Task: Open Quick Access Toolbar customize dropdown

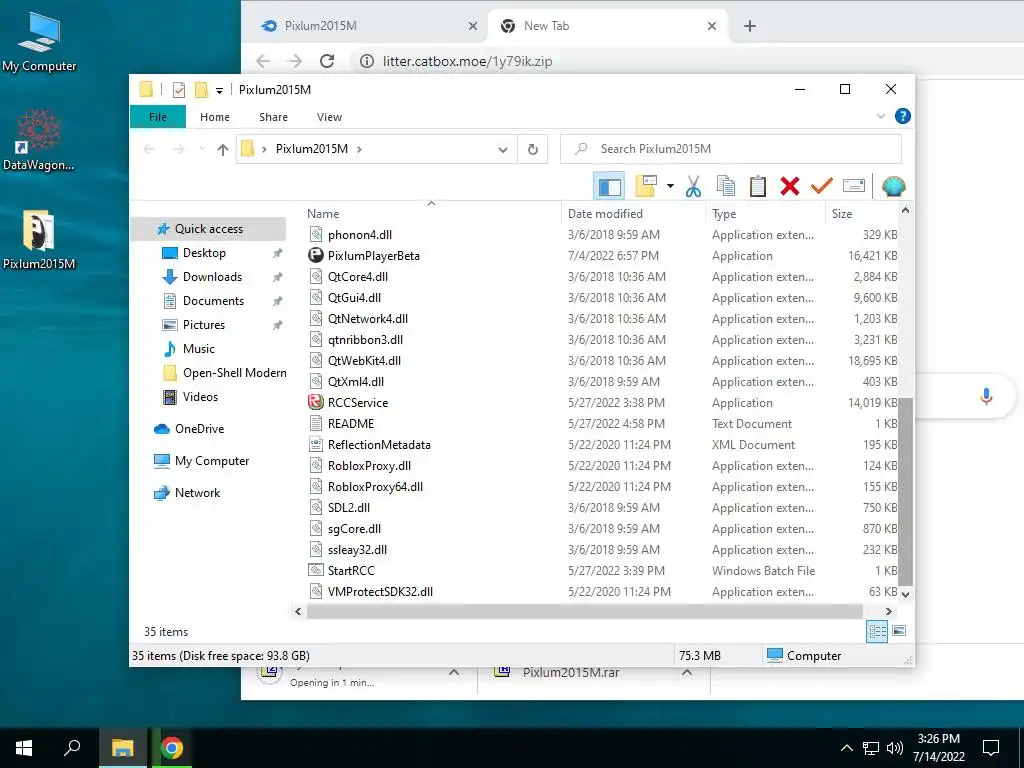Action: [x=219, y=90]
